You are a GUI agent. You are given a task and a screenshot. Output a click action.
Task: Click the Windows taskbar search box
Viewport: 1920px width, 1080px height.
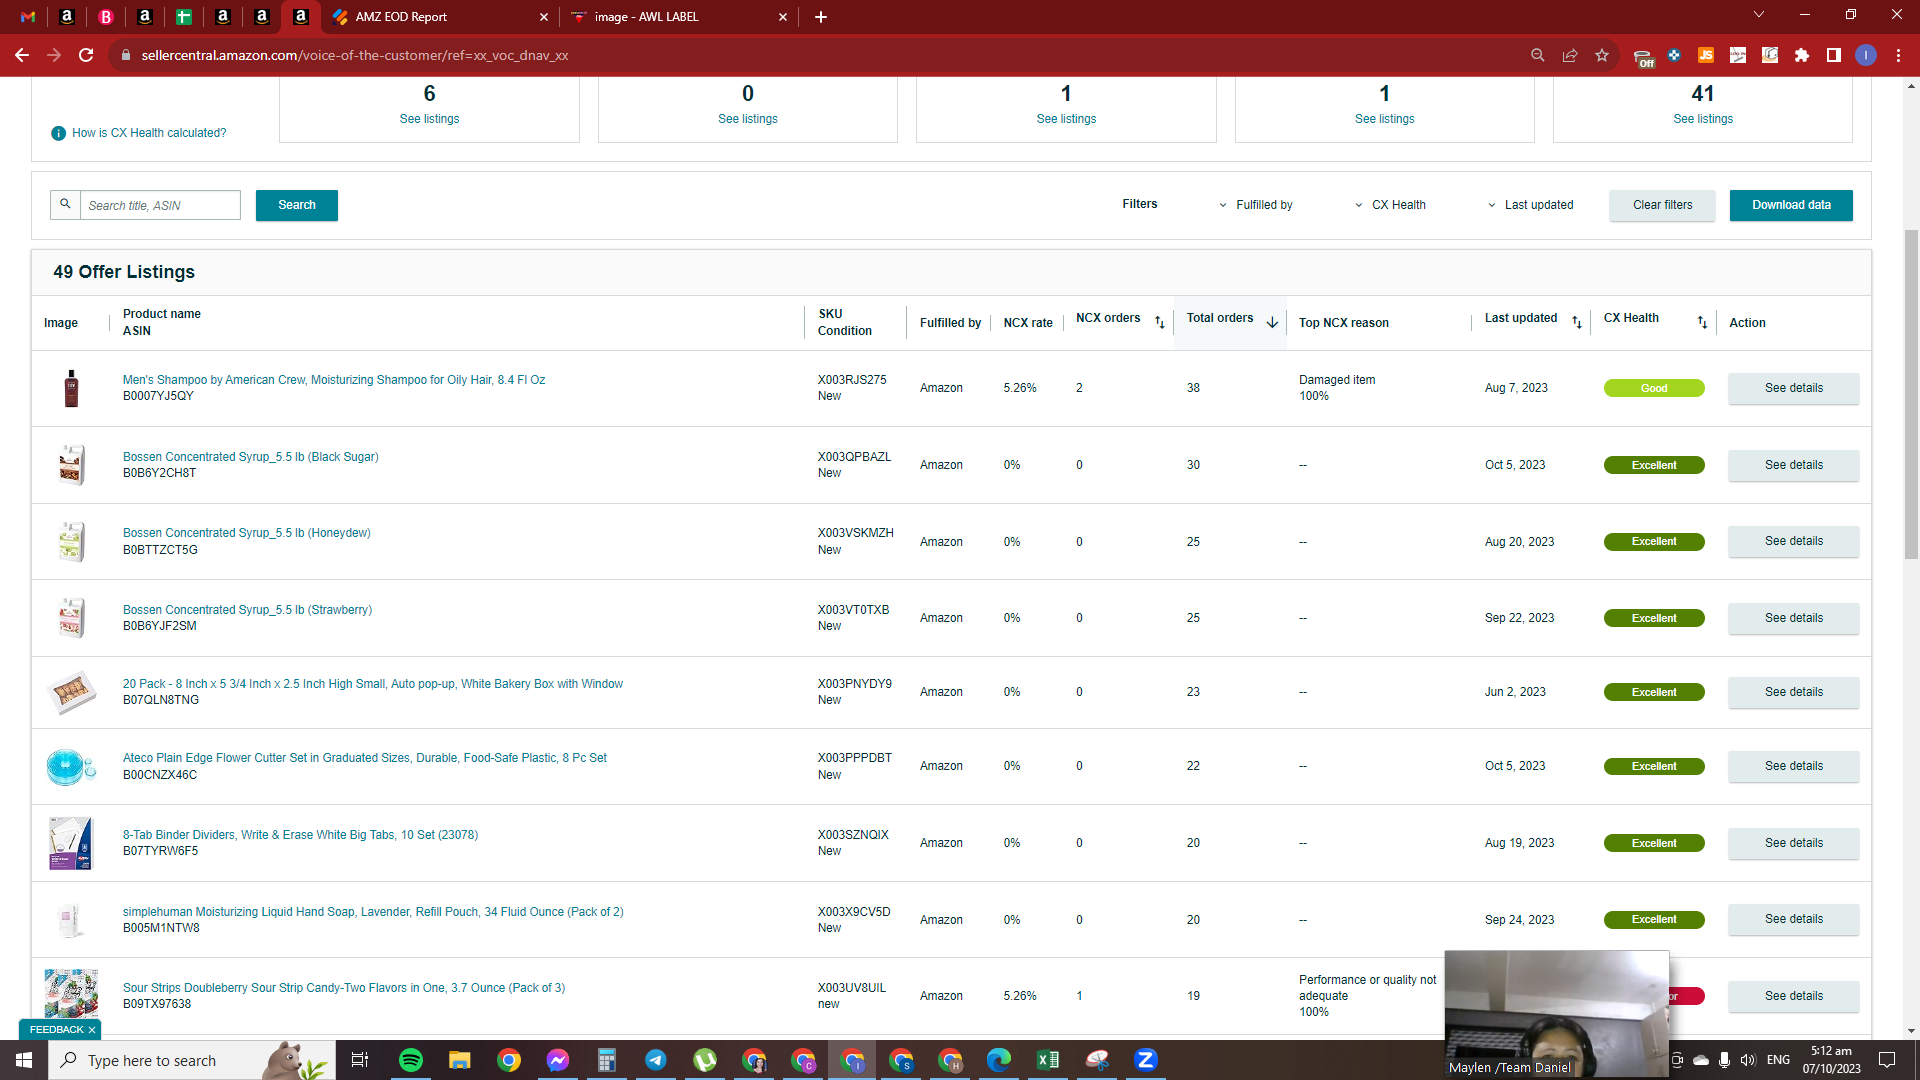[x=190, y=1060]
